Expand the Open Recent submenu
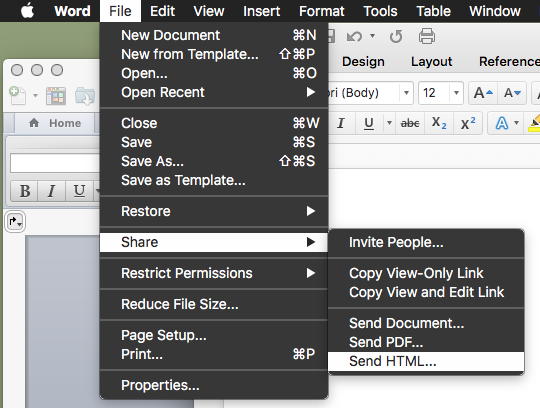540x408 pixels. (214, 92)
